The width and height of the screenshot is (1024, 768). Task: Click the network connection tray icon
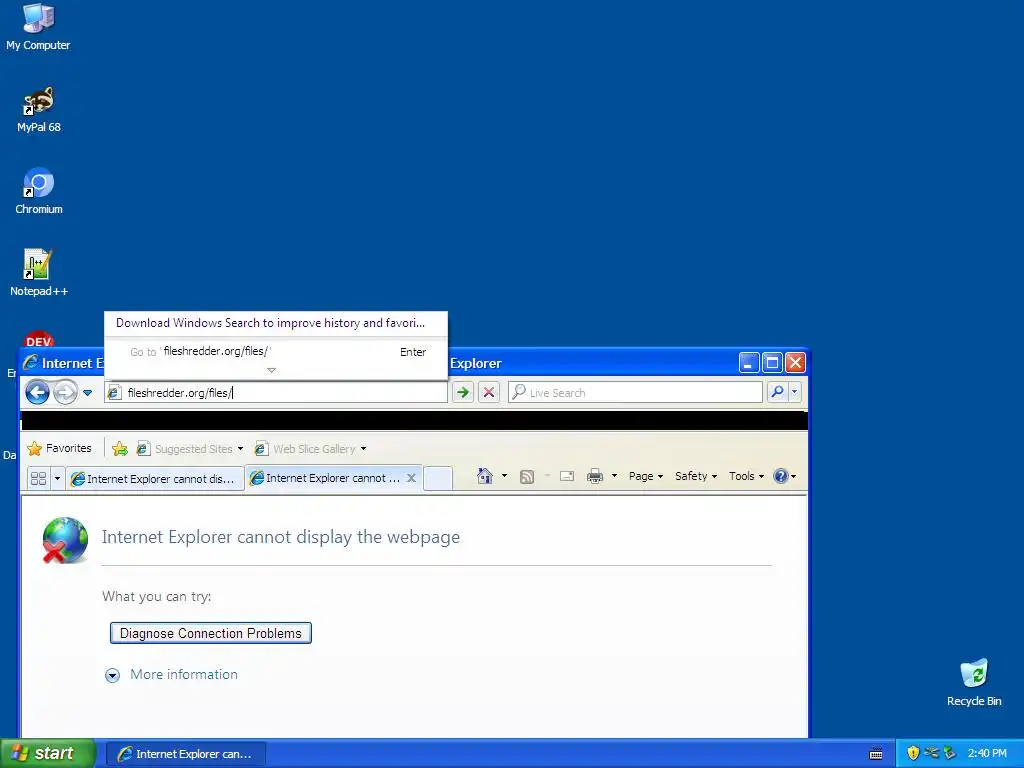pyautogui.click(x=931, y=753)
